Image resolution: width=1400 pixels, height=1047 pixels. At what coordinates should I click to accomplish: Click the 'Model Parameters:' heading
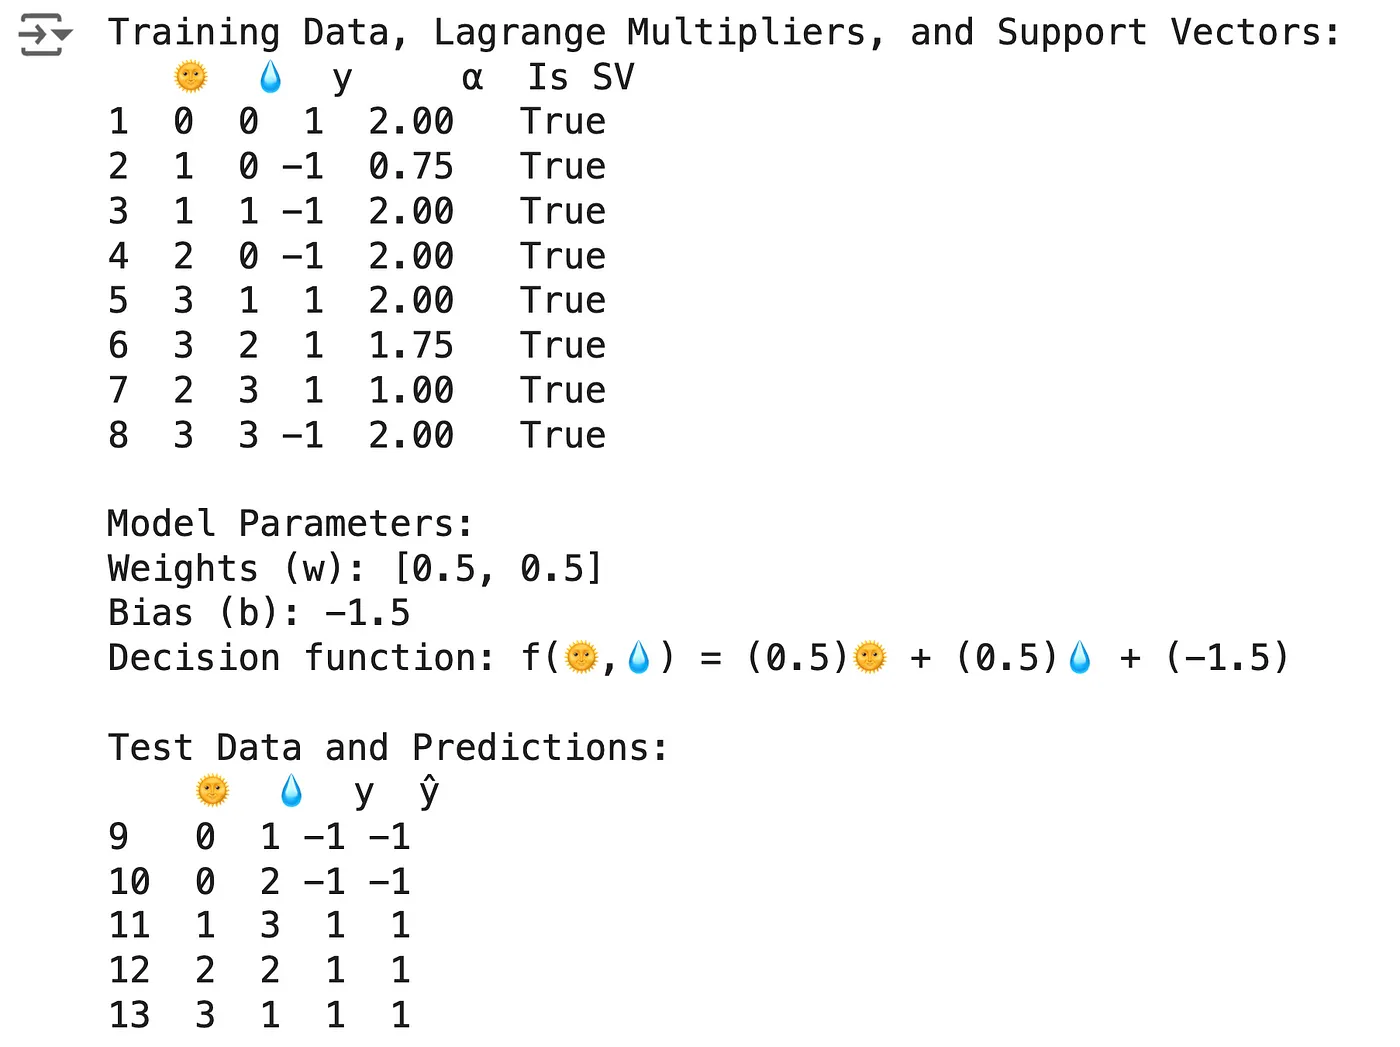[x=289, y=523]
